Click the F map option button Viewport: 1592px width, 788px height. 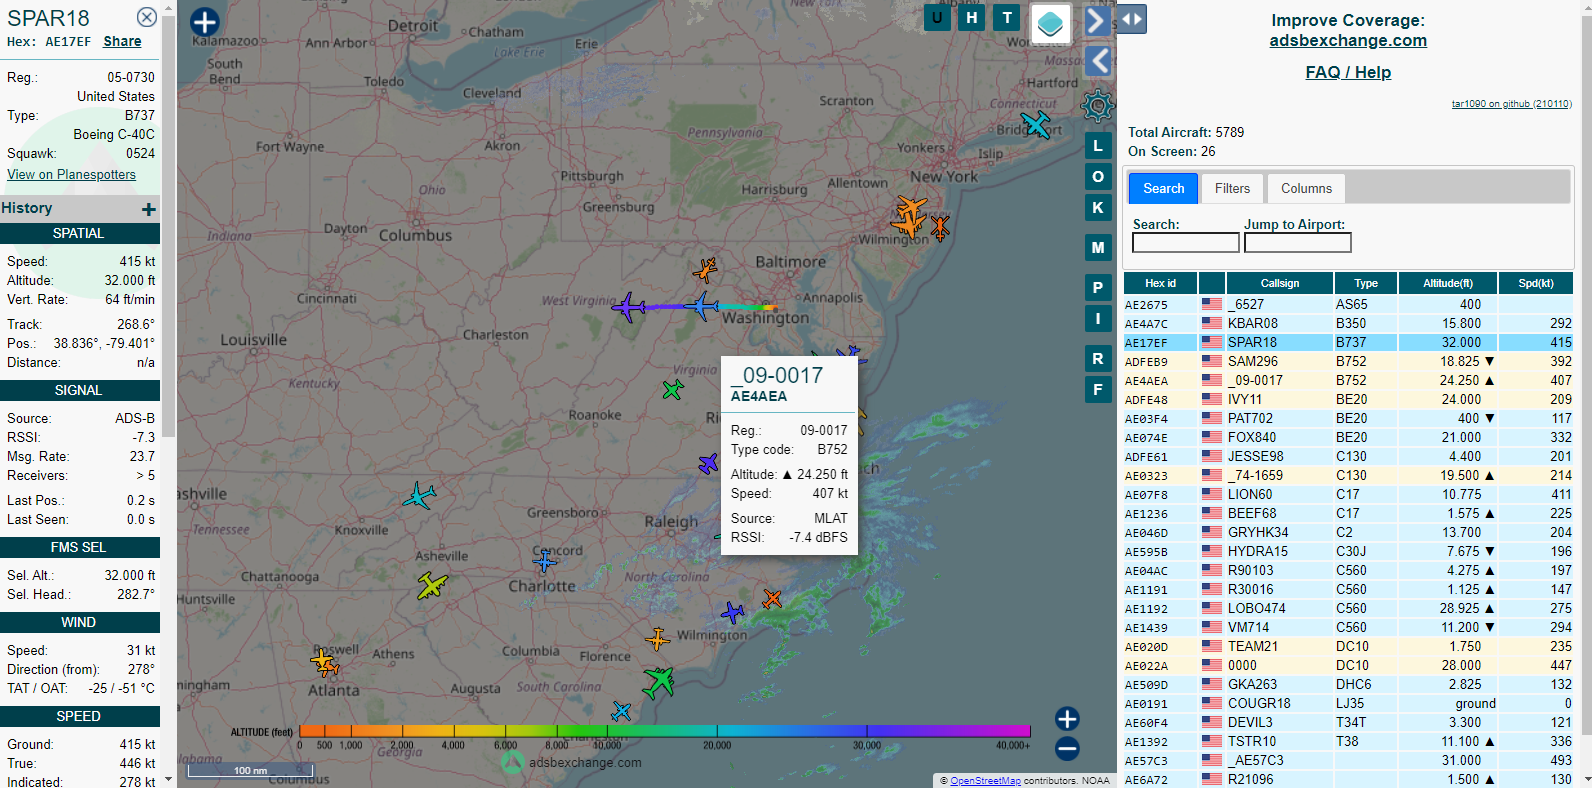1098,390
